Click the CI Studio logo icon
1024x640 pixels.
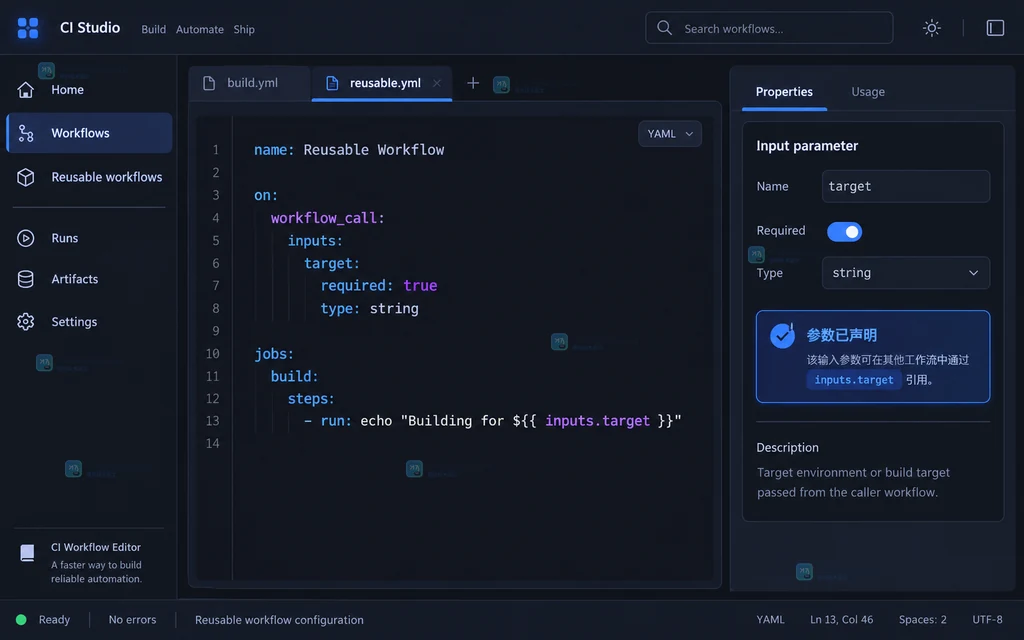[x=27, y=28]
